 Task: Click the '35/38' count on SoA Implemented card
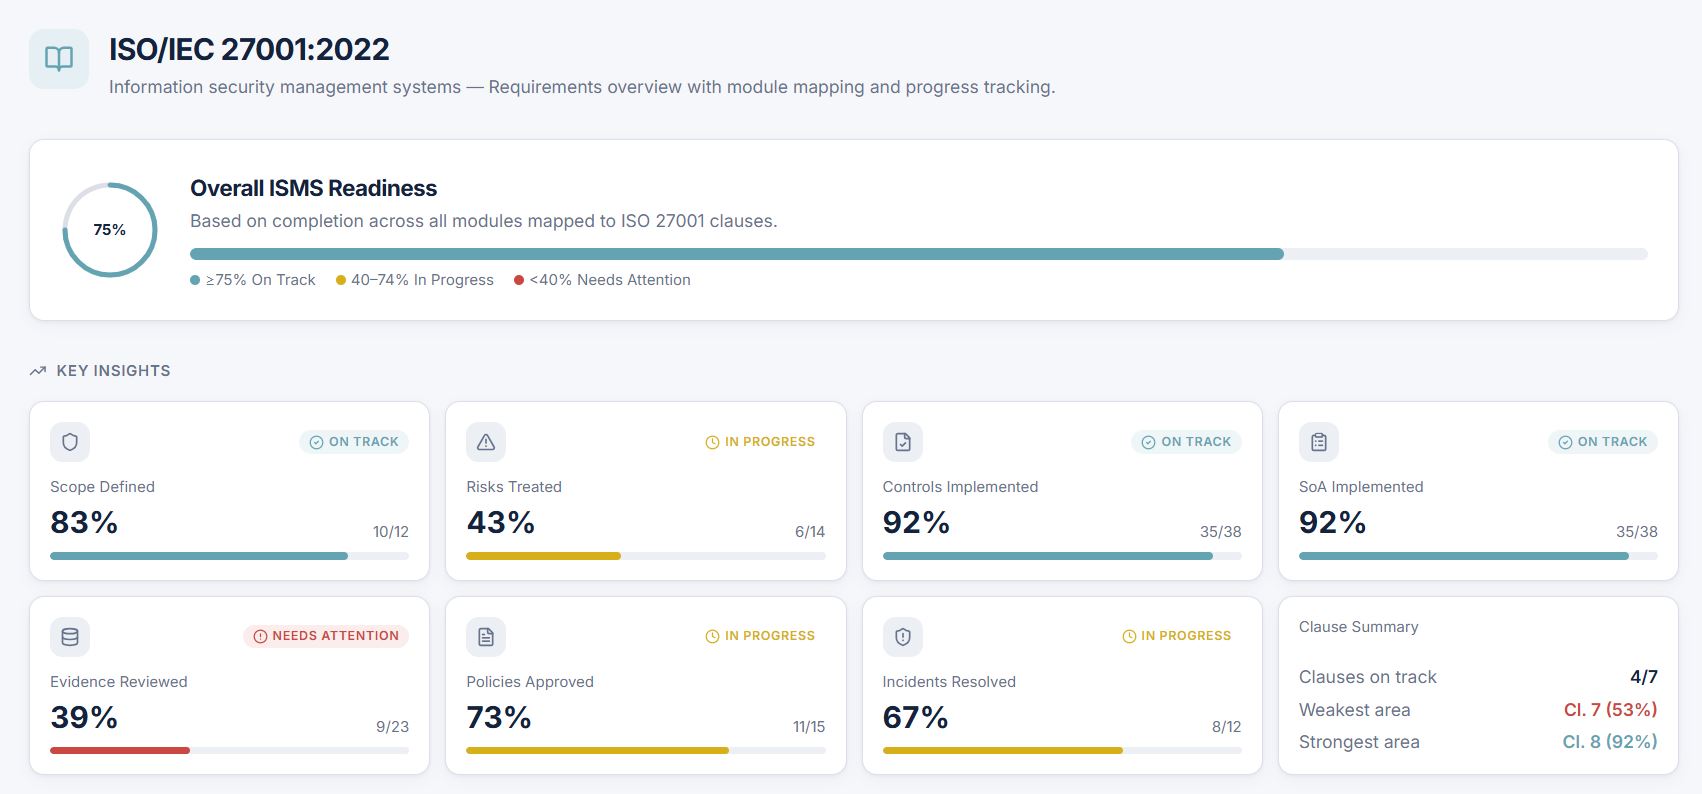(x=1637, y=532)
